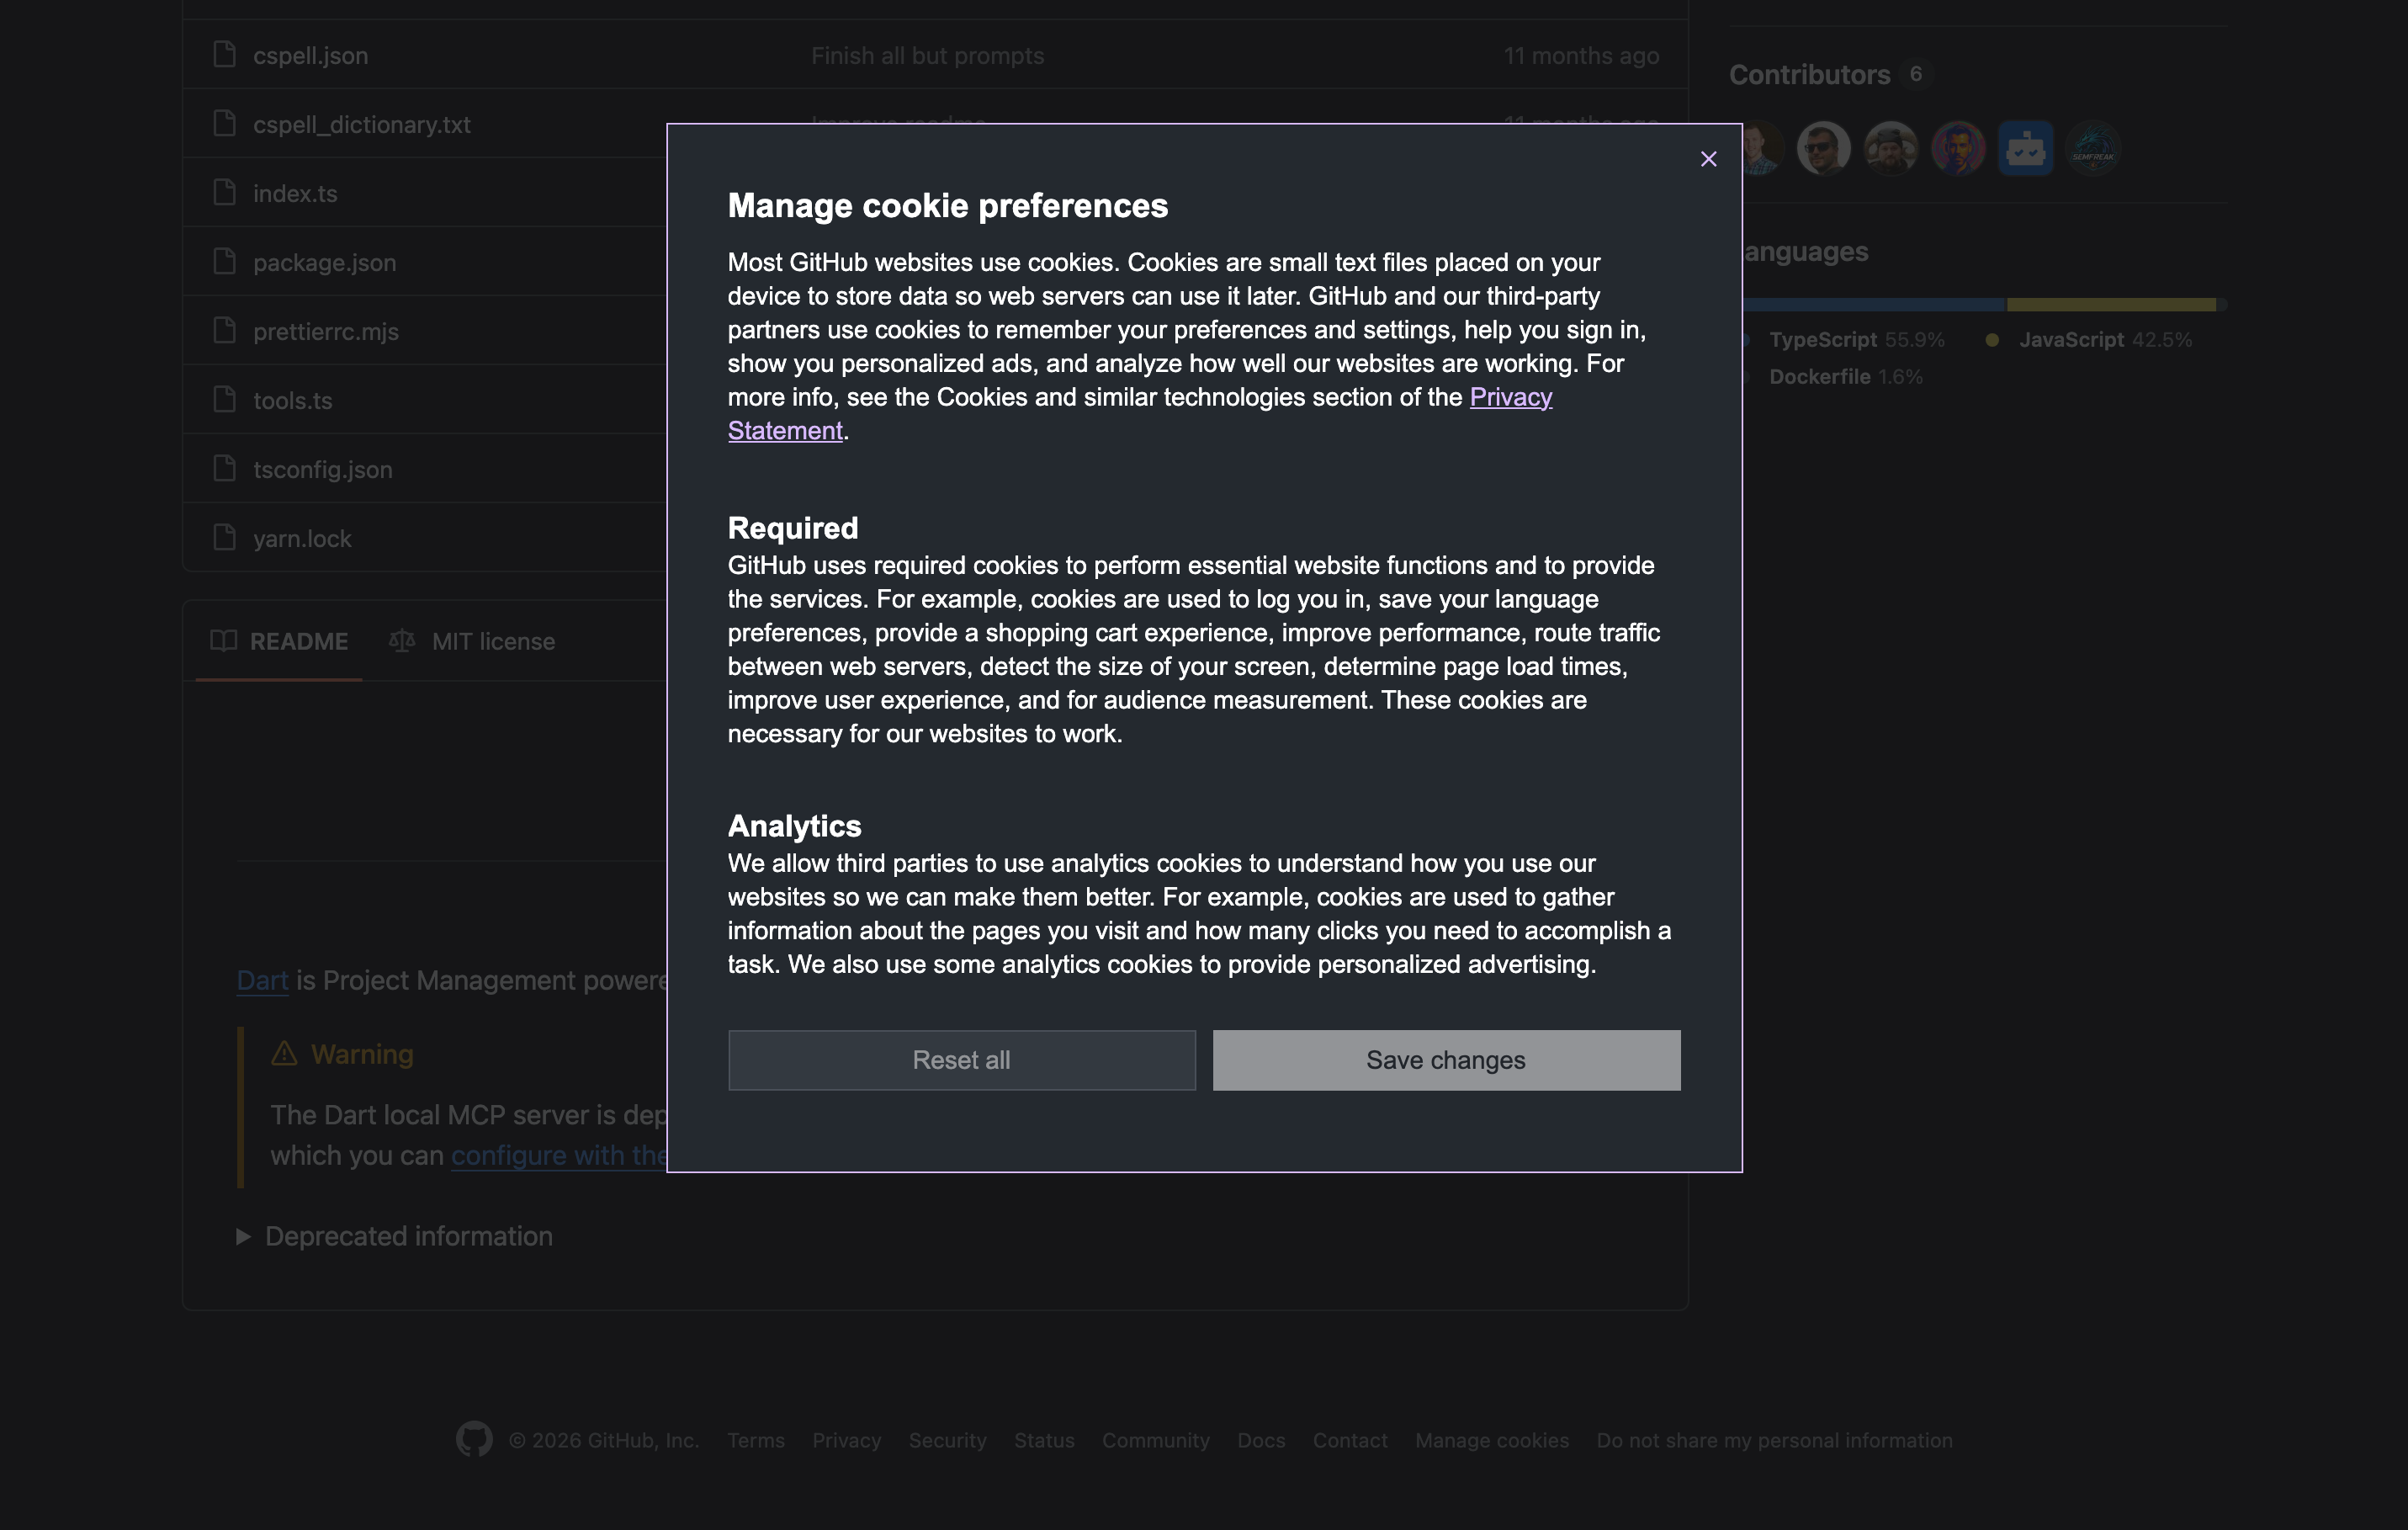The width and height of the screenshot is (2408, 1530).
Task: Open the Manage cookies footer link
Action: 1491,1440
